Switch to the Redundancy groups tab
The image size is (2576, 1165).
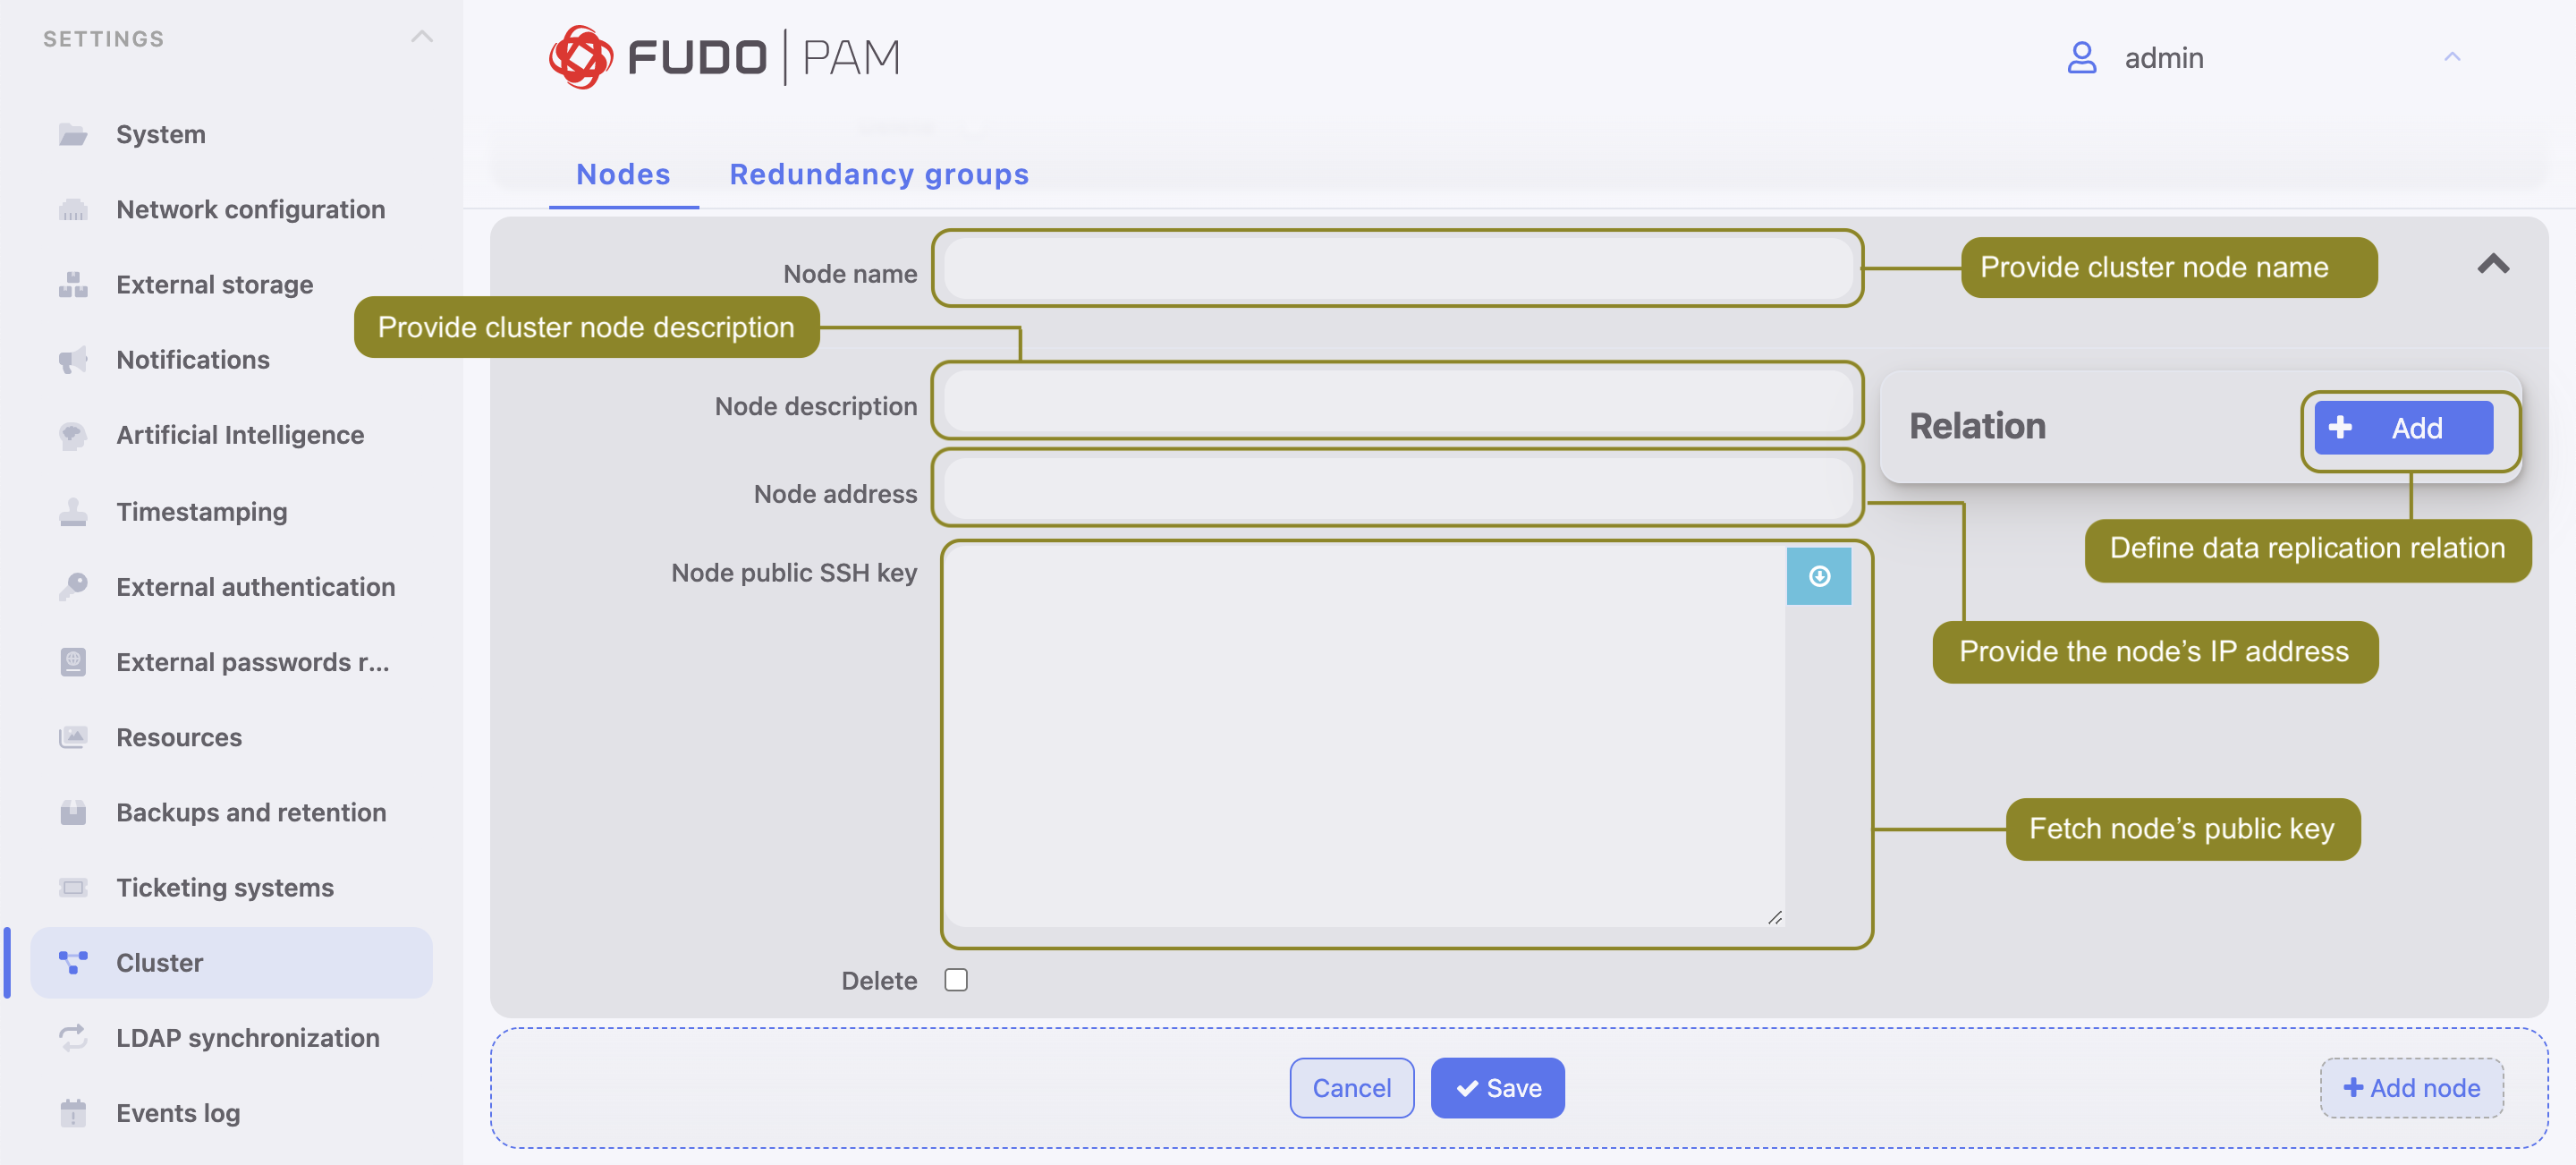pyautogui.click(x=879, y=174)
